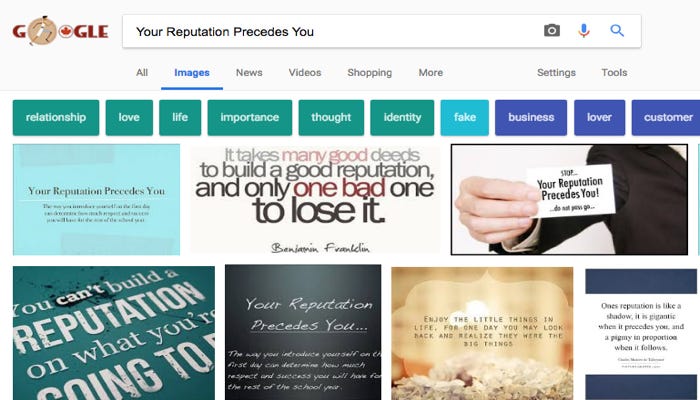700x400 pixels.
Task: Select the Videos tab
Action: 305,72
